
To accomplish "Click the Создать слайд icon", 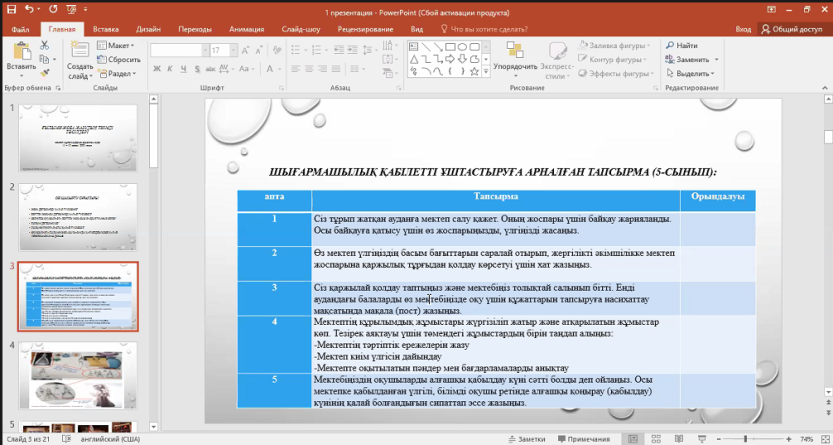I will 80,51.
